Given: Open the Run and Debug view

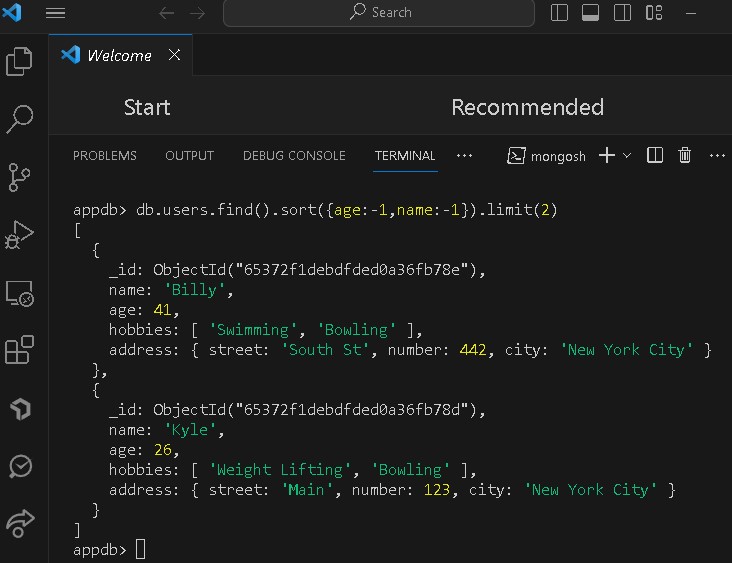Looking at the screenshot, I should 20,236.
